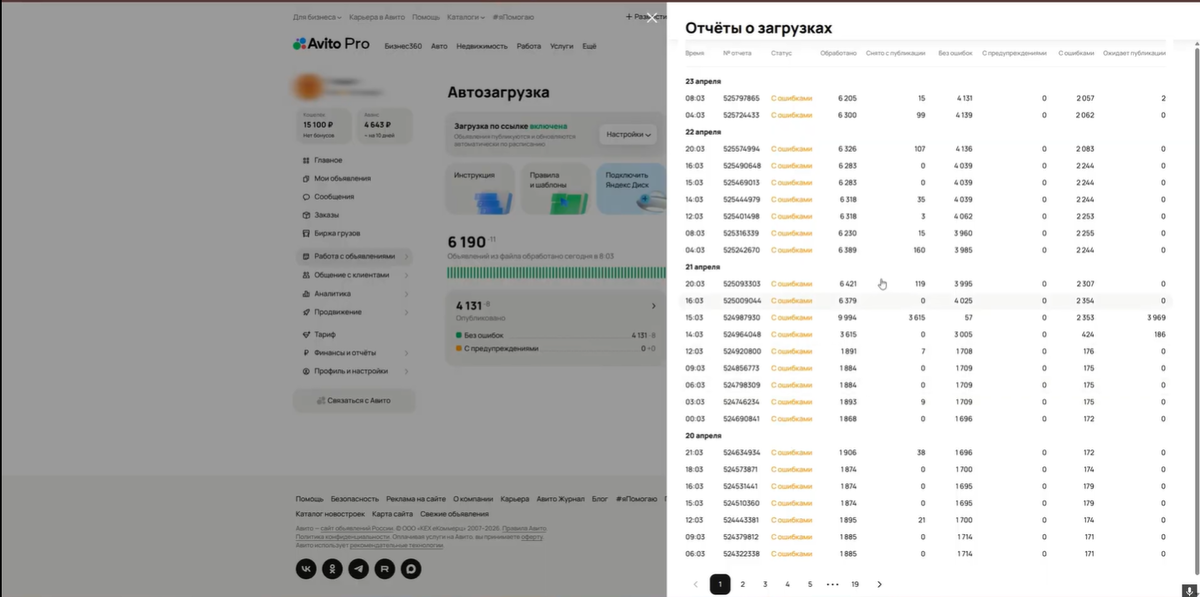Screen dimensions: 1200x597
Task: Go to previous page of reports
Action: 696,584
